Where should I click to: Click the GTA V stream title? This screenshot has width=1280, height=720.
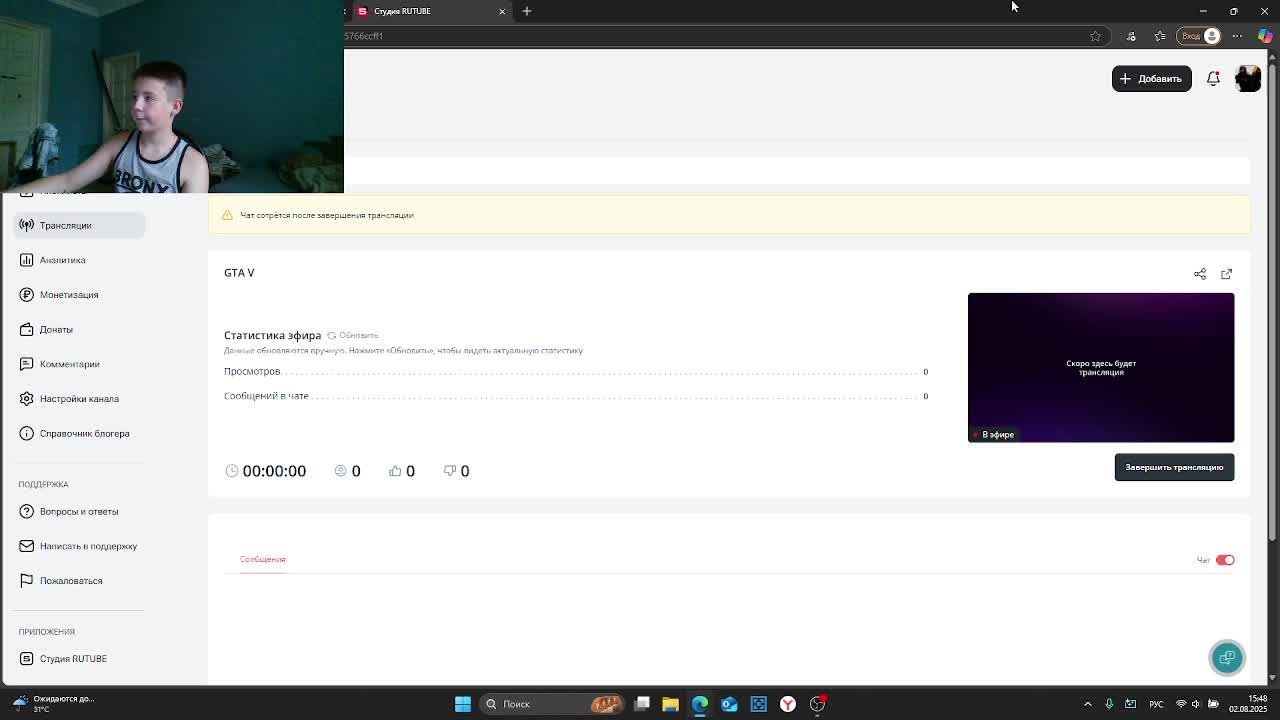coord(239,273)
